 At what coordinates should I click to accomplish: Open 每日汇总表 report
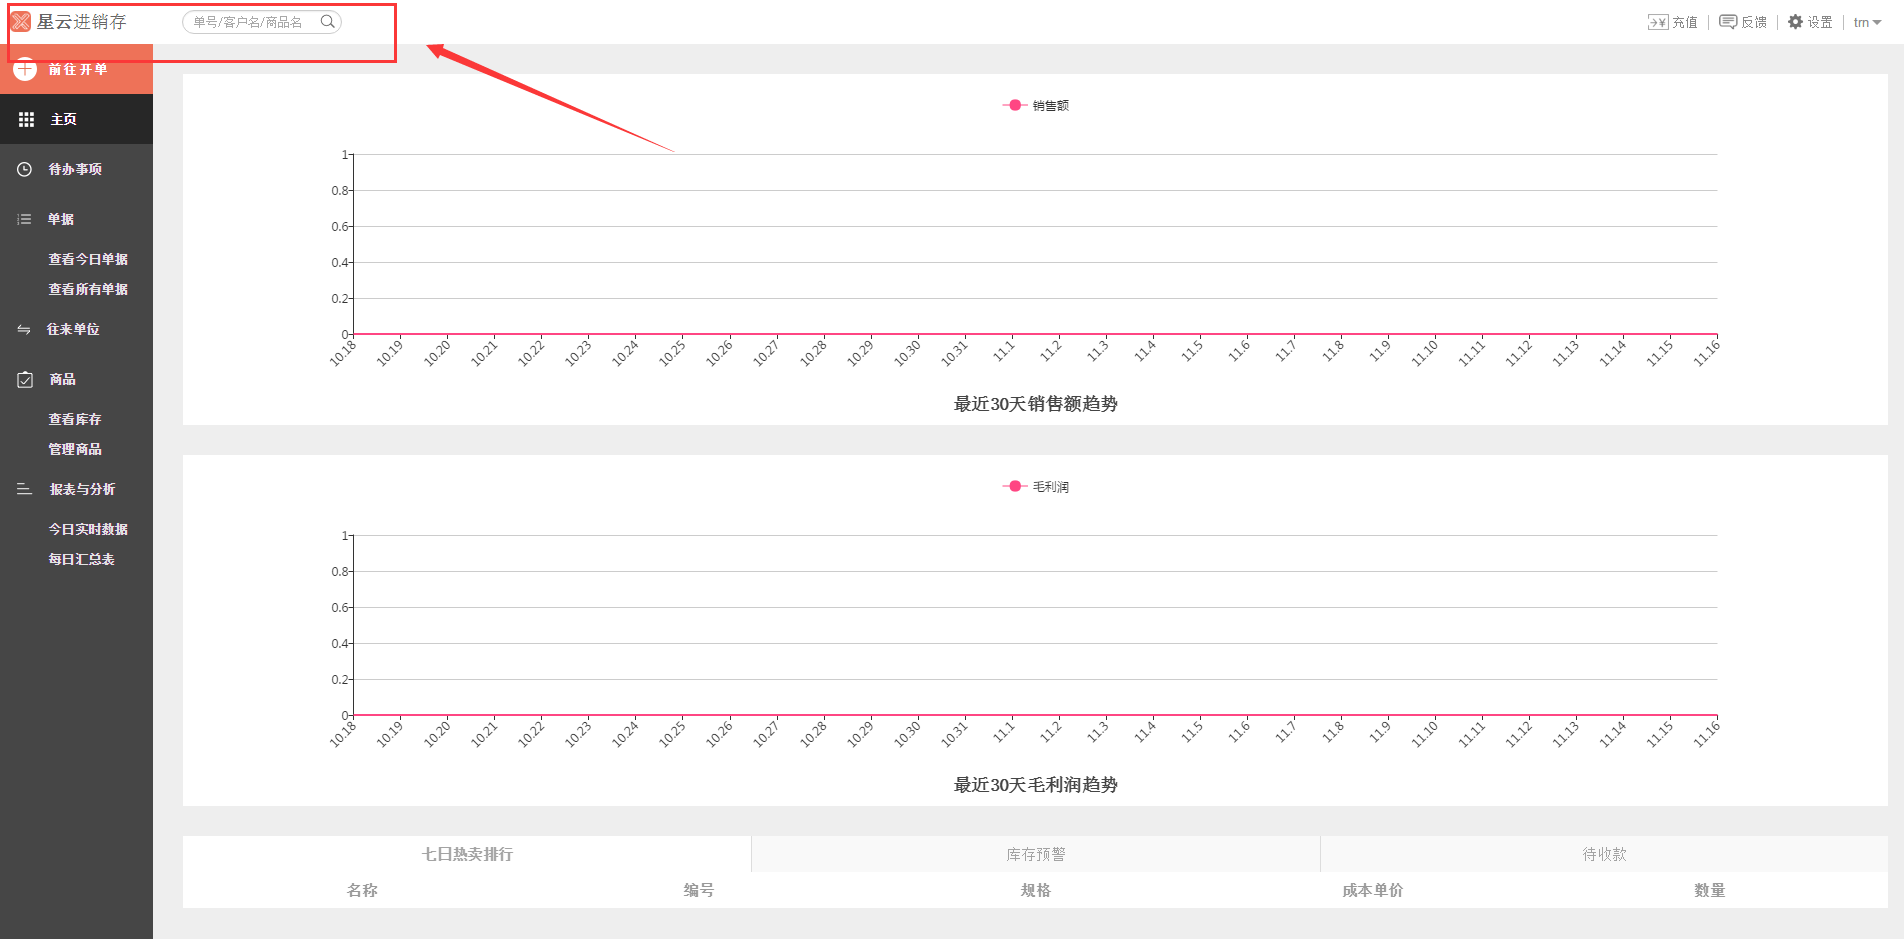pyautogui.click(x=81, y=559)
